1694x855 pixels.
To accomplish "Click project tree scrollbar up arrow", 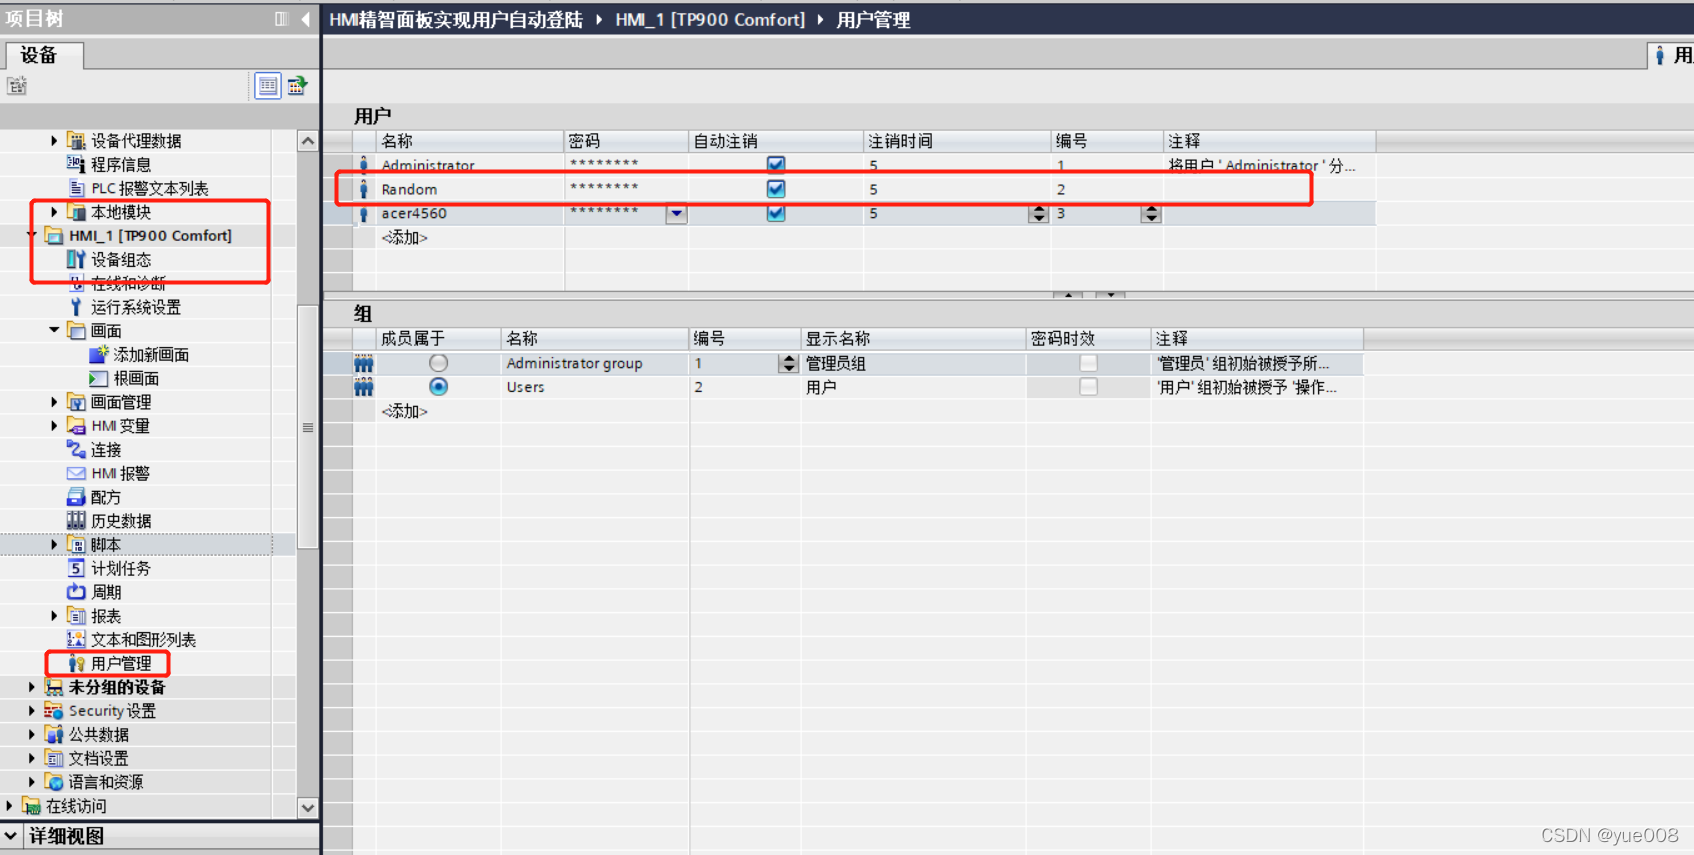I will click(x=308, y=141).
